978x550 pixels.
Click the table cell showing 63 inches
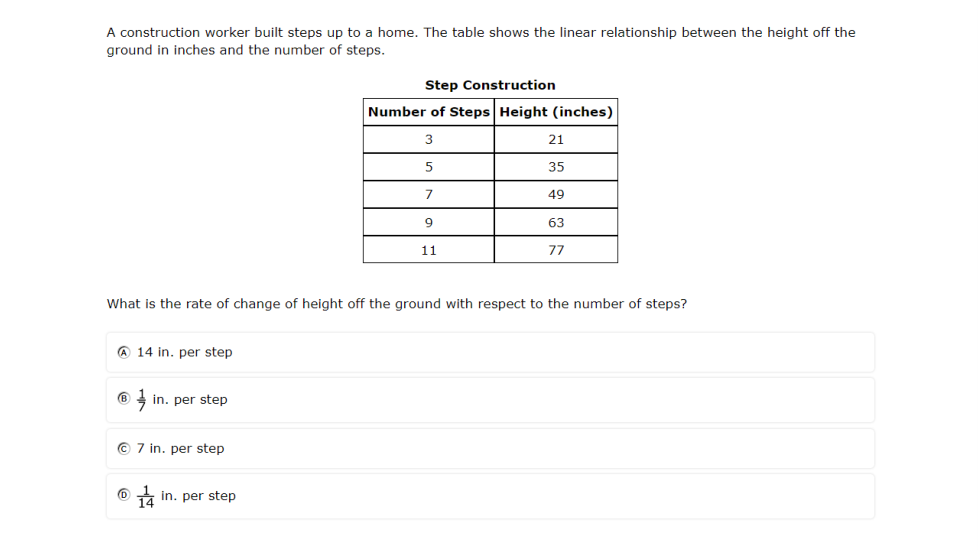[556, 223]
